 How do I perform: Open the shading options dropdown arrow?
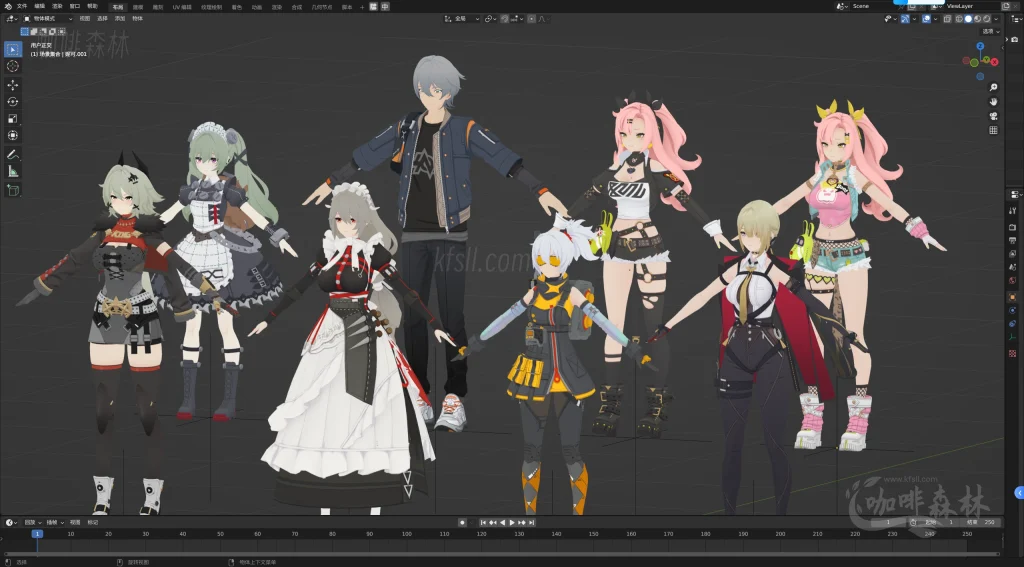click(x=996, y=19)
